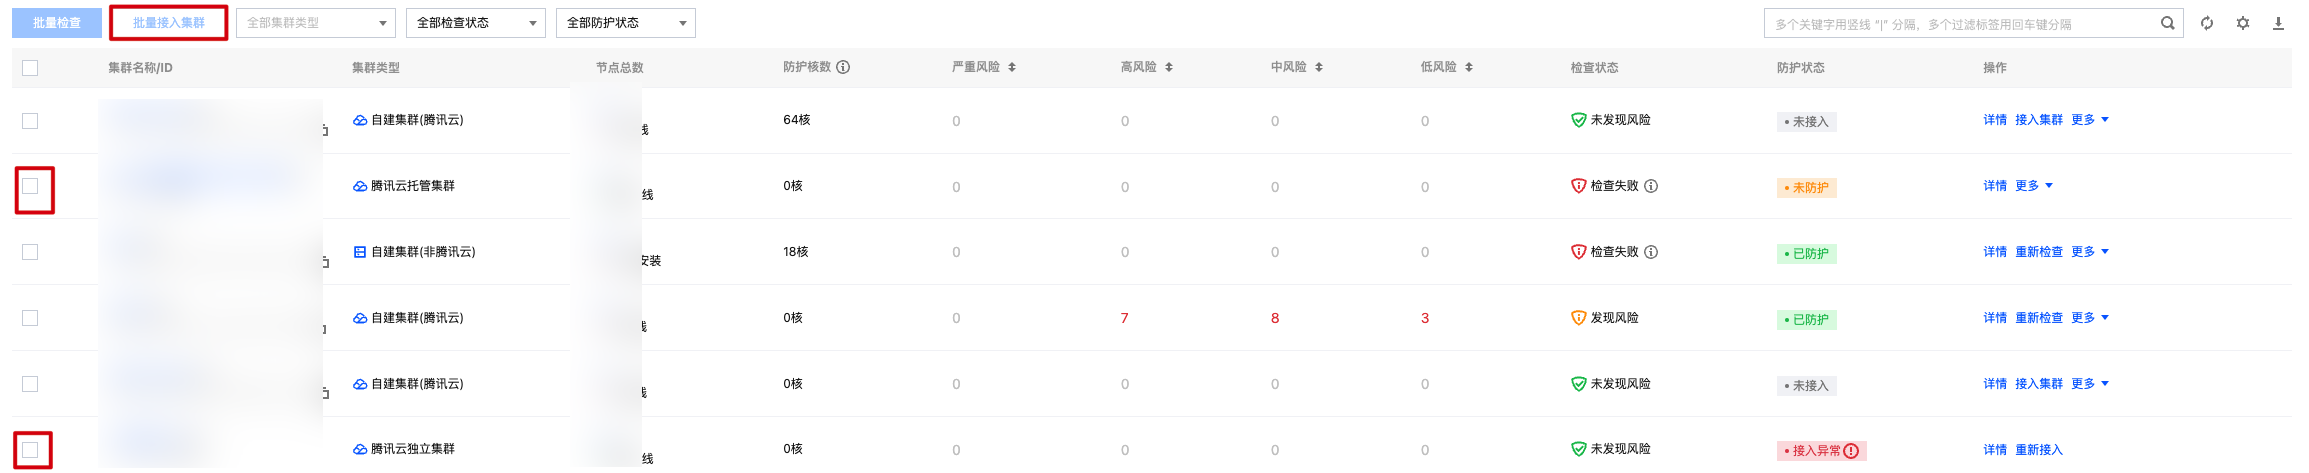Toggle the select-all header checkbox
Image resolution: width=2309 pixels, height=473 pixels.
click(x=30, y=68)
